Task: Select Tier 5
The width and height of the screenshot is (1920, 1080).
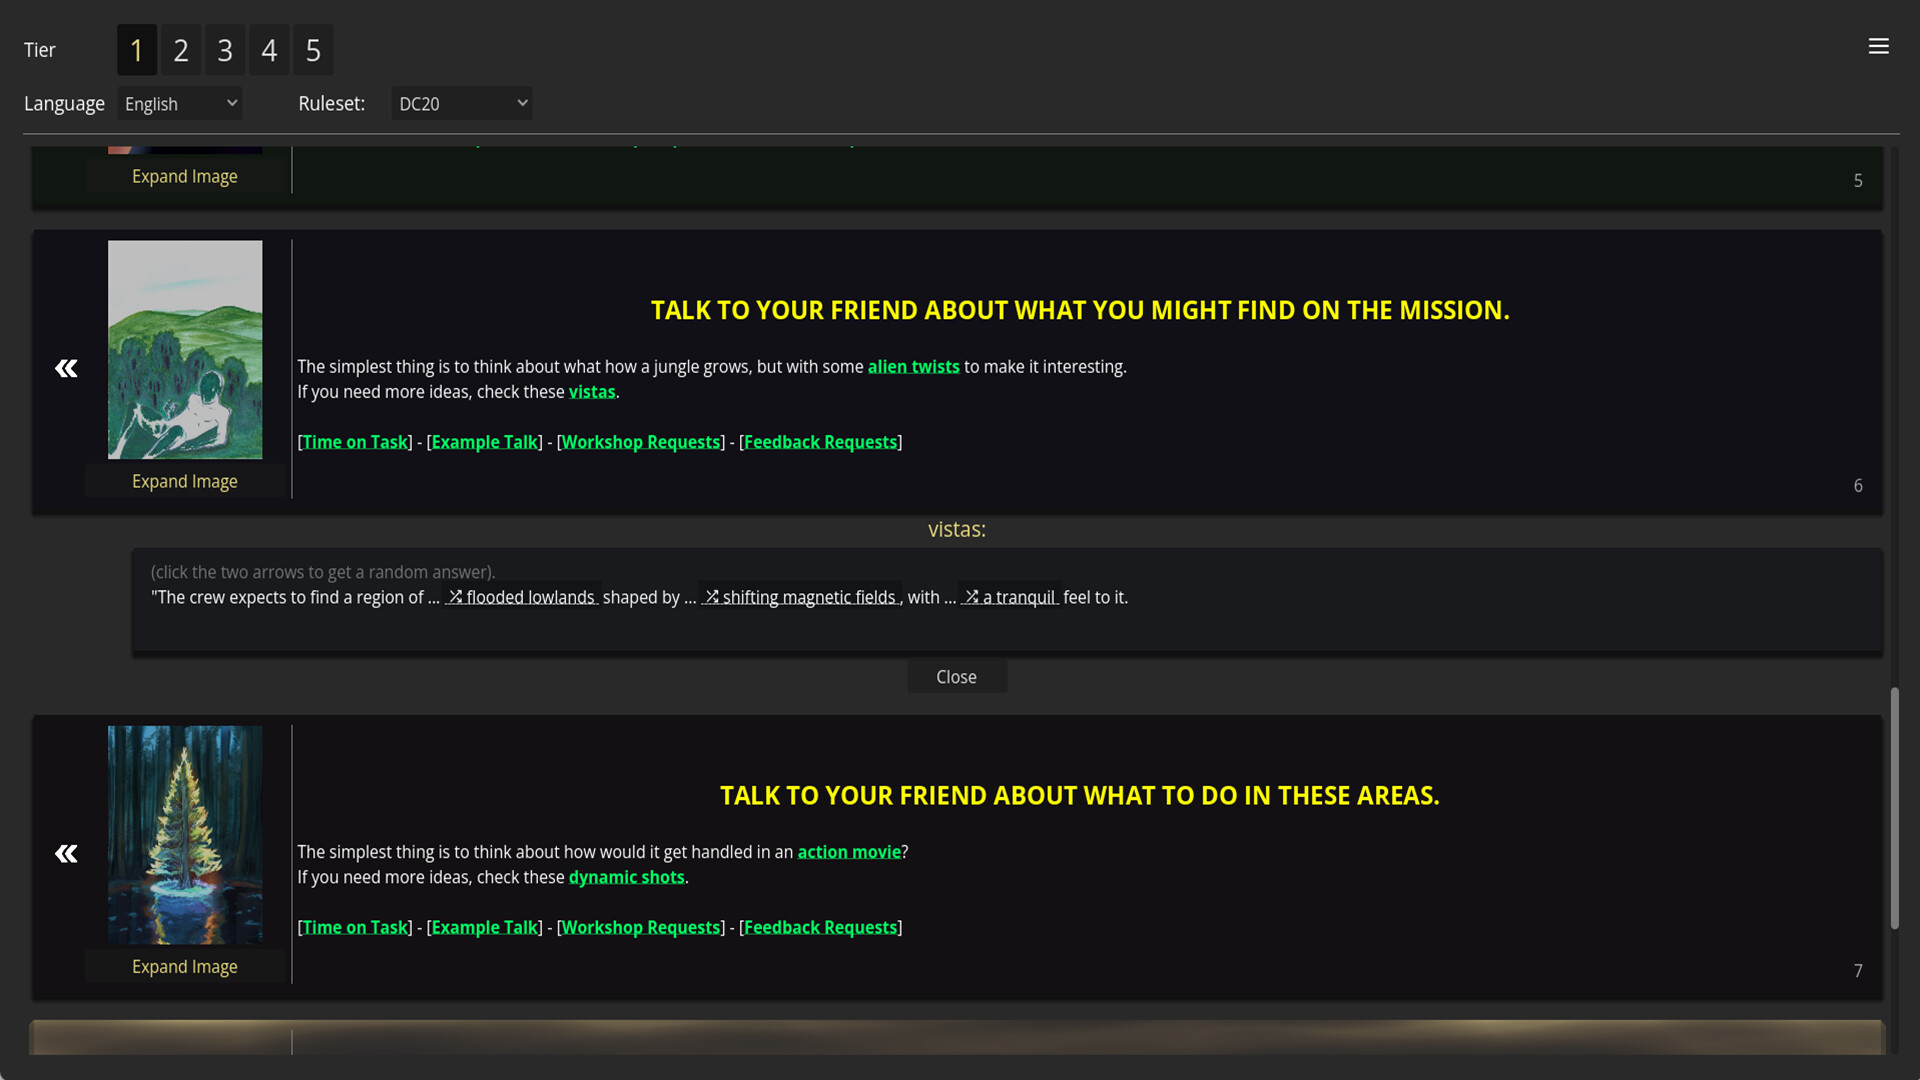Action: [313, 50]
